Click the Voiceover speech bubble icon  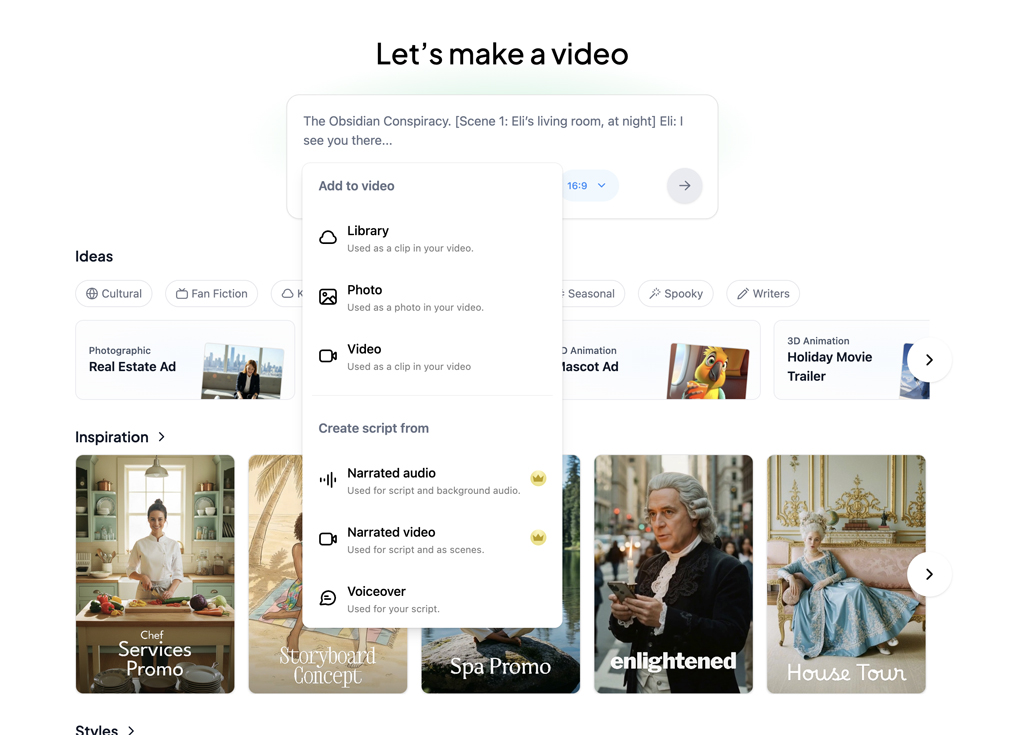pos(328,598)
